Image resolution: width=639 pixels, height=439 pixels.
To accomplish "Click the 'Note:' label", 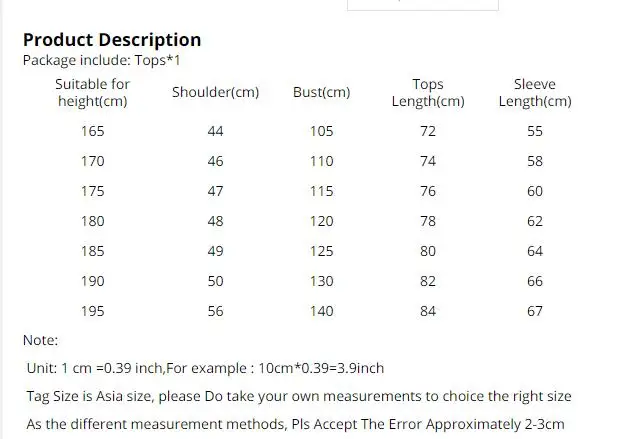I will [40, 340].
